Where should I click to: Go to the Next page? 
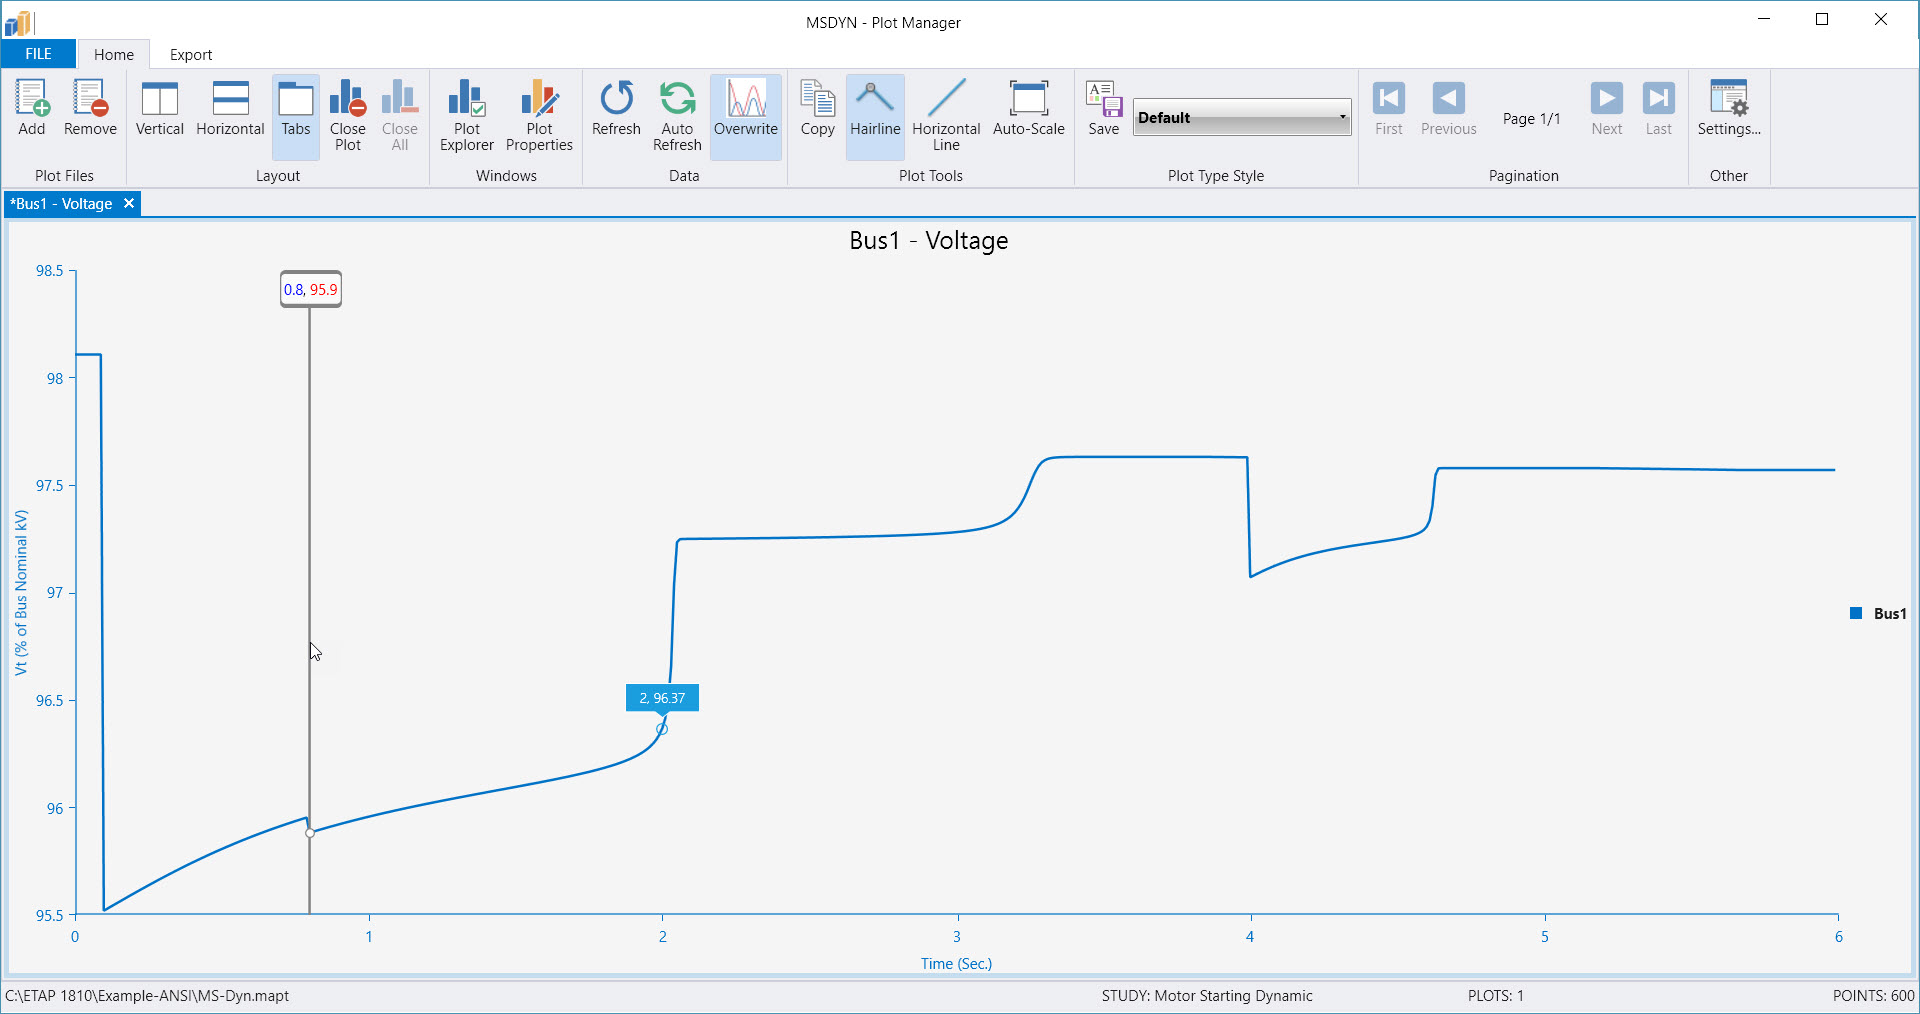[1606, 105]
